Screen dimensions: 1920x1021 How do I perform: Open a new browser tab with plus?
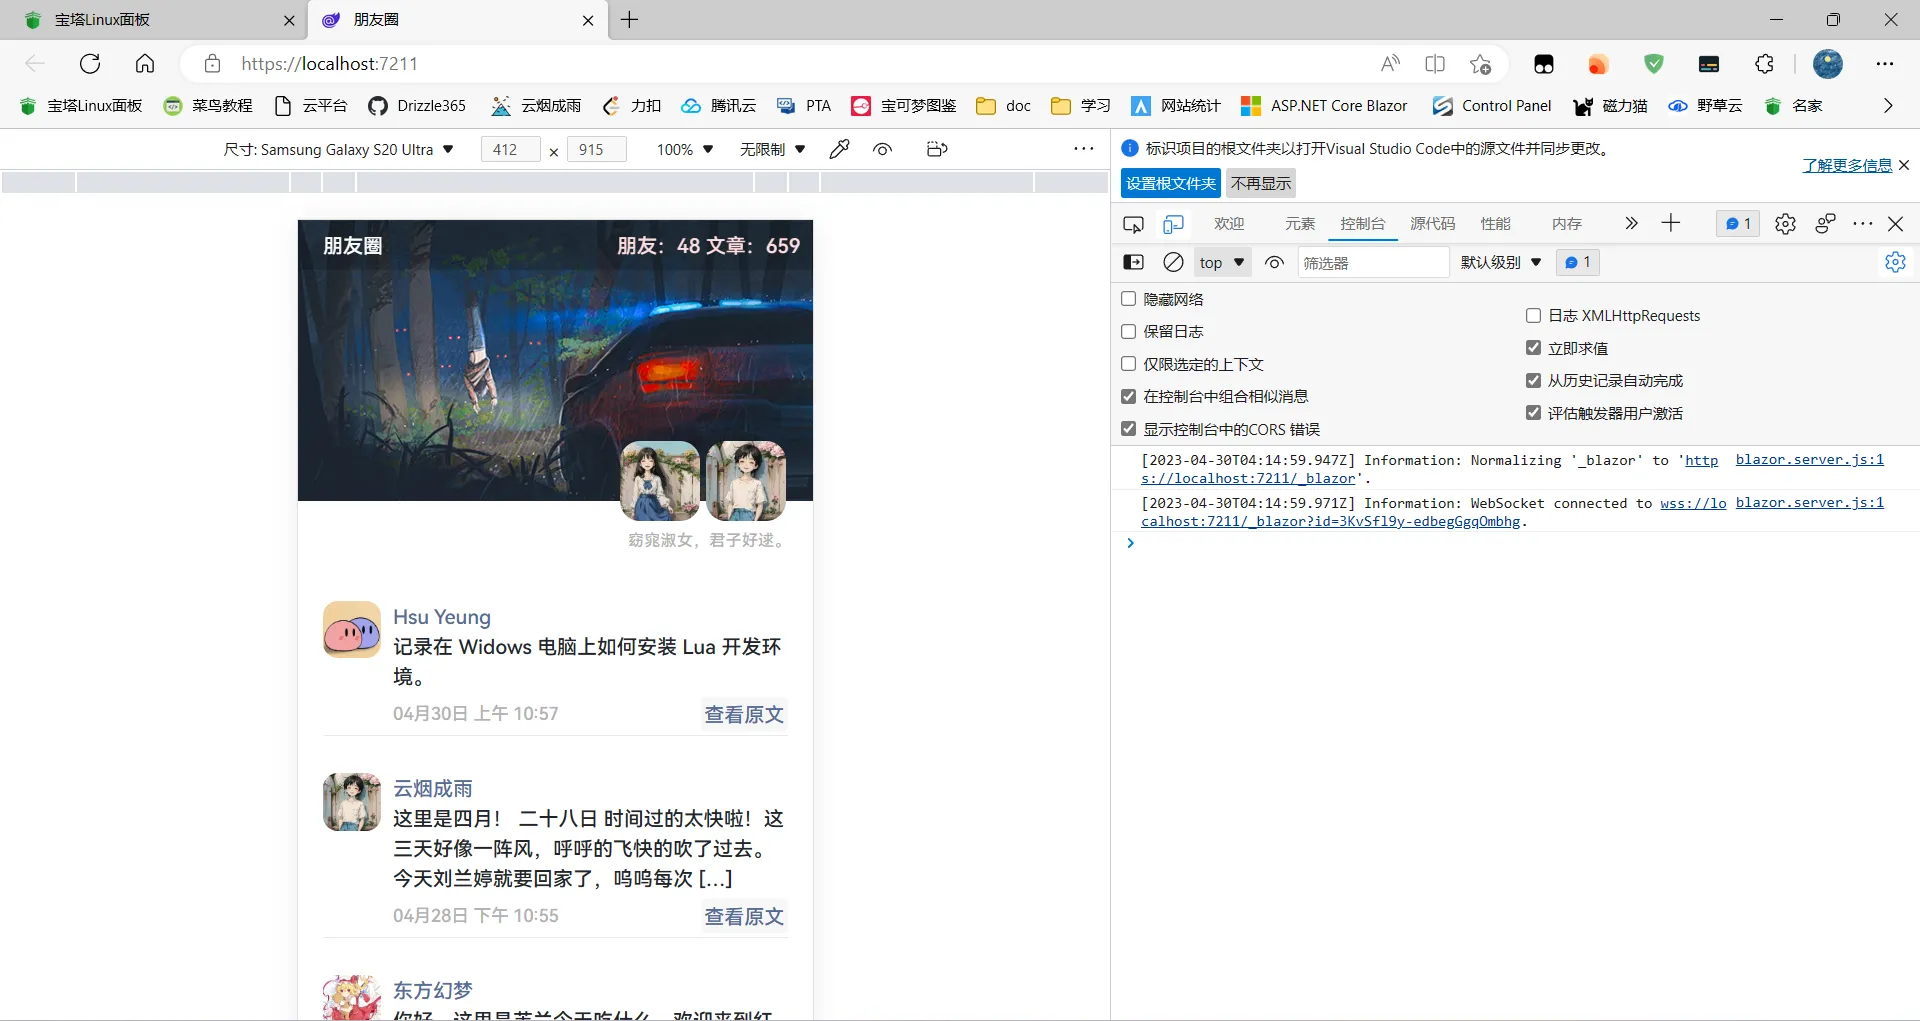pyautogui.click(x=630, y=20)
